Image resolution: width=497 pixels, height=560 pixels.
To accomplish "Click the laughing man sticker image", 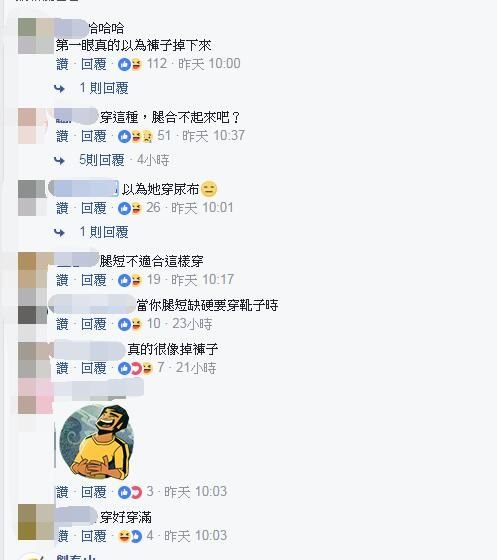I will 97,441.
